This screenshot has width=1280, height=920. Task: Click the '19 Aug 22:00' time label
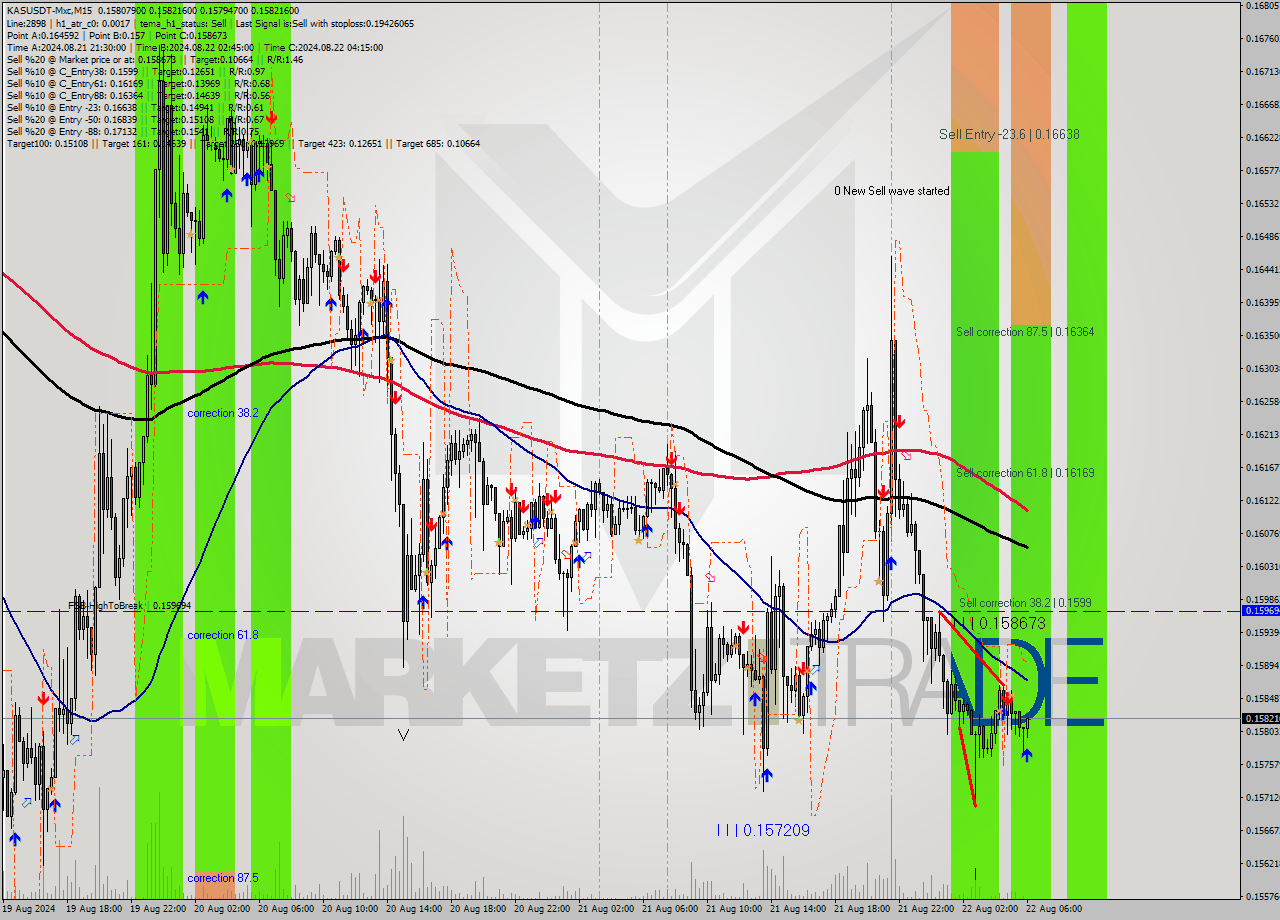point(158,910)
